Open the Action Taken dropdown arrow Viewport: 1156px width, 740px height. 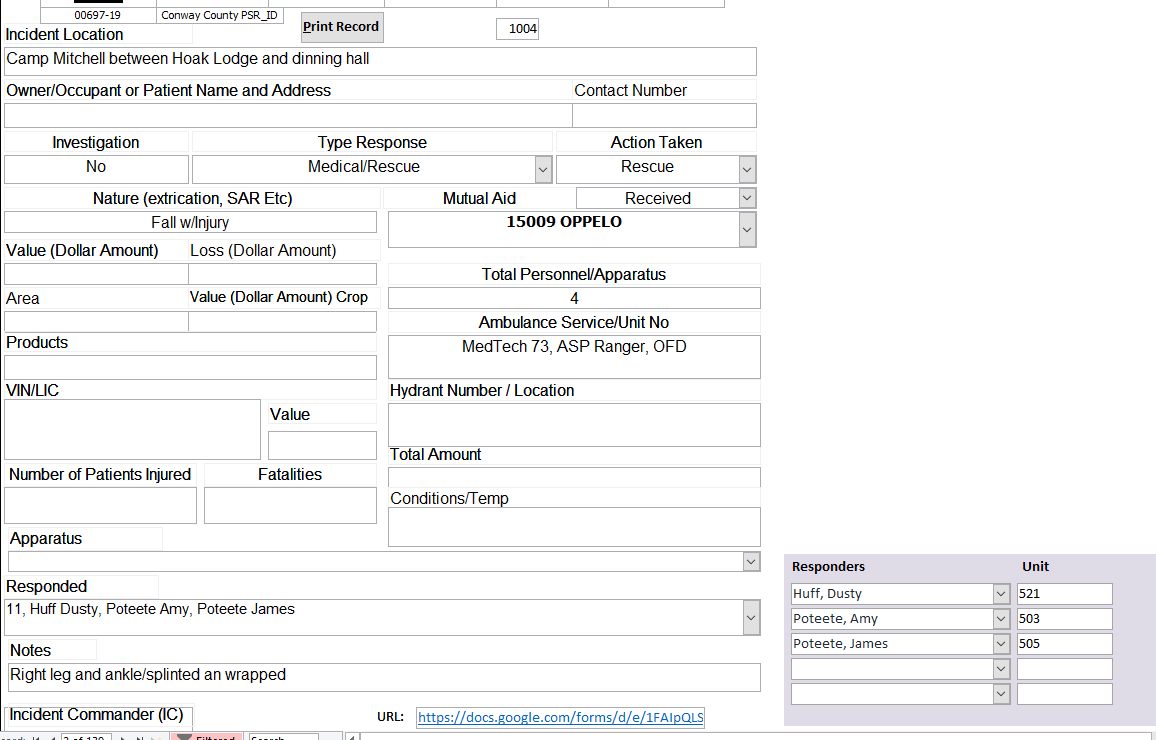(x=747, y=169)
